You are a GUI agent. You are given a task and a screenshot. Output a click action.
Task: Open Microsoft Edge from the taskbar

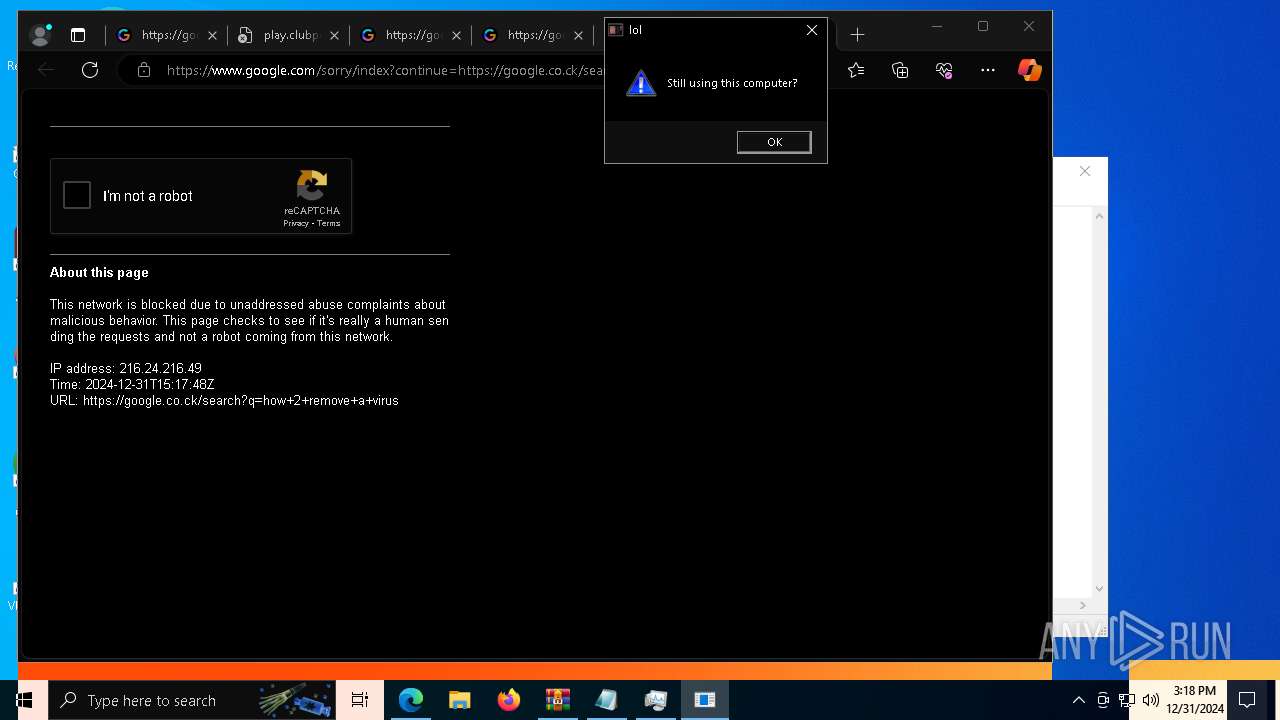point(411,700)
